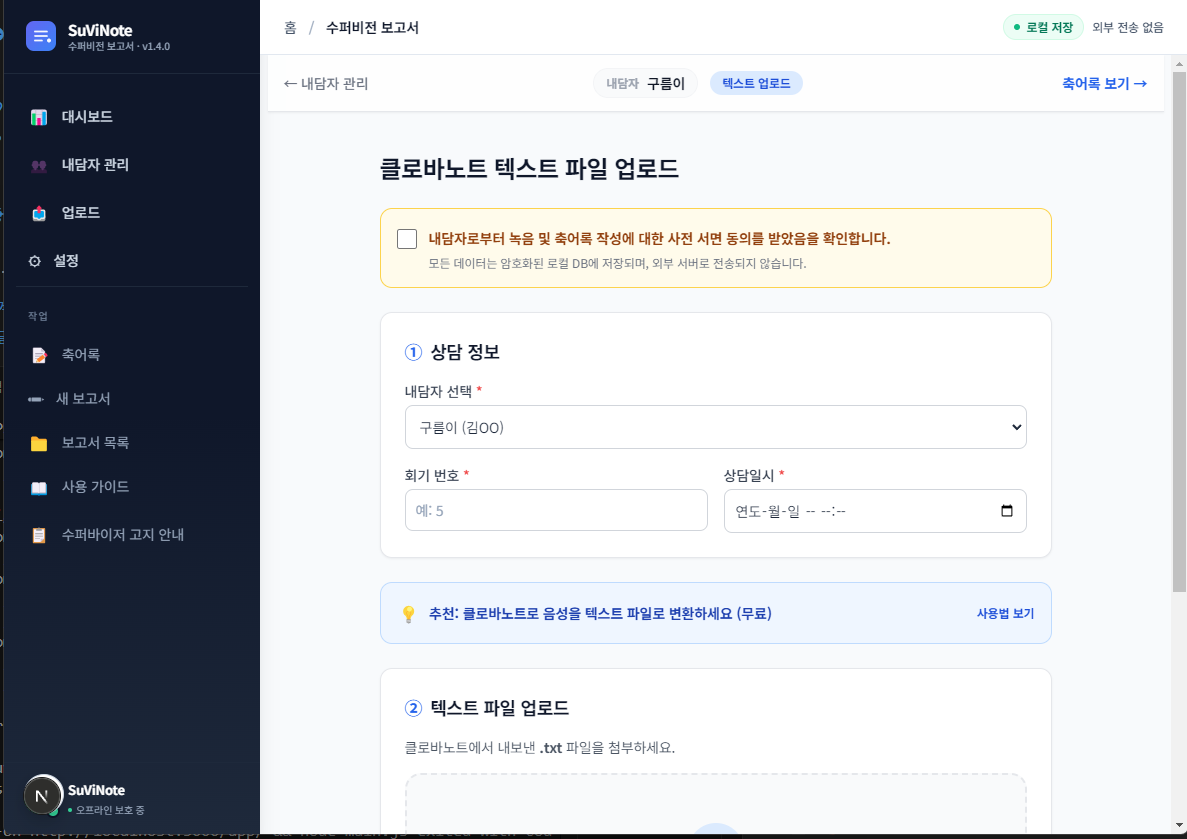Open the 내담자 선택 dropdown
The width and height of the screenshot is (1187, 839).
[715, 426]
